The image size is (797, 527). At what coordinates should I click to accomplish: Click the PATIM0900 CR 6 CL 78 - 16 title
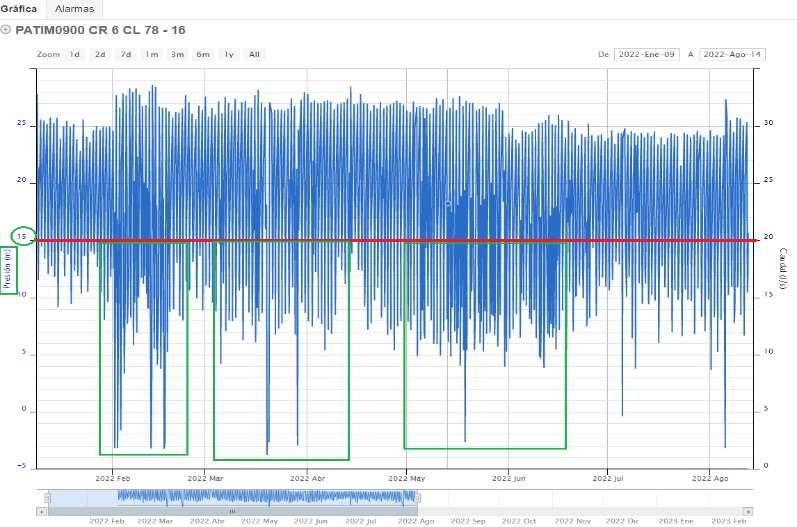tap(100, 30)
